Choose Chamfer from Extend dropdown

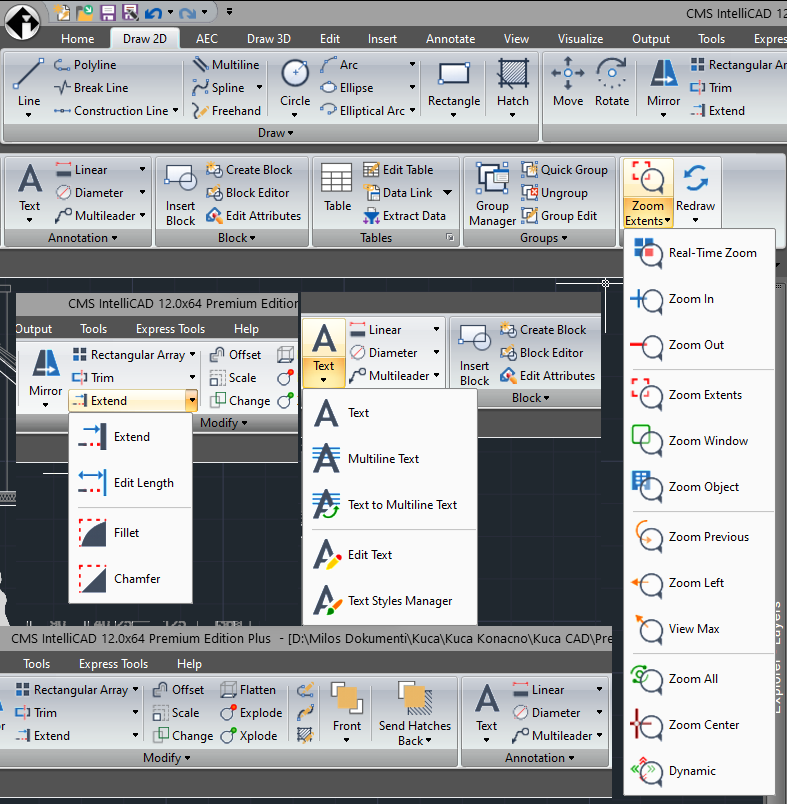coord(130,579)
